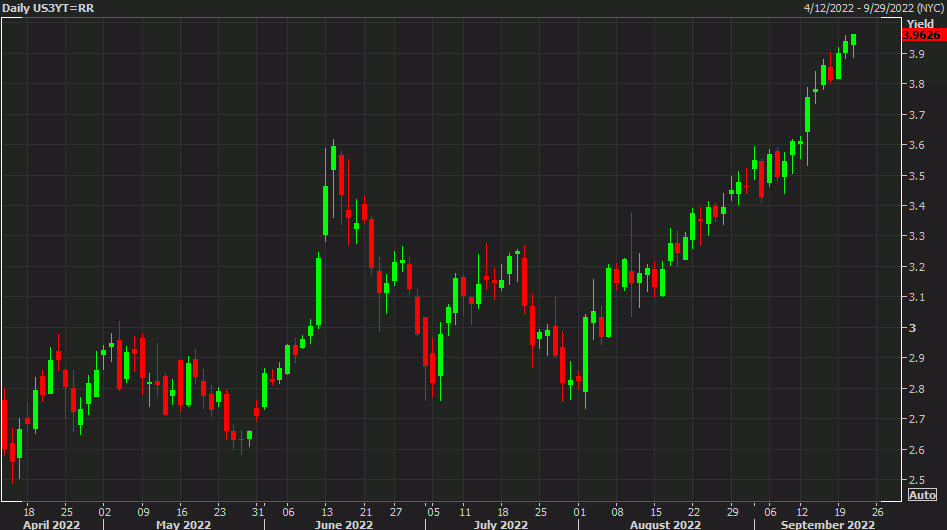Select the July 2022 month label
Image resolution: width=947 pixels, height=530 pixels.
(x=500, y=523)
